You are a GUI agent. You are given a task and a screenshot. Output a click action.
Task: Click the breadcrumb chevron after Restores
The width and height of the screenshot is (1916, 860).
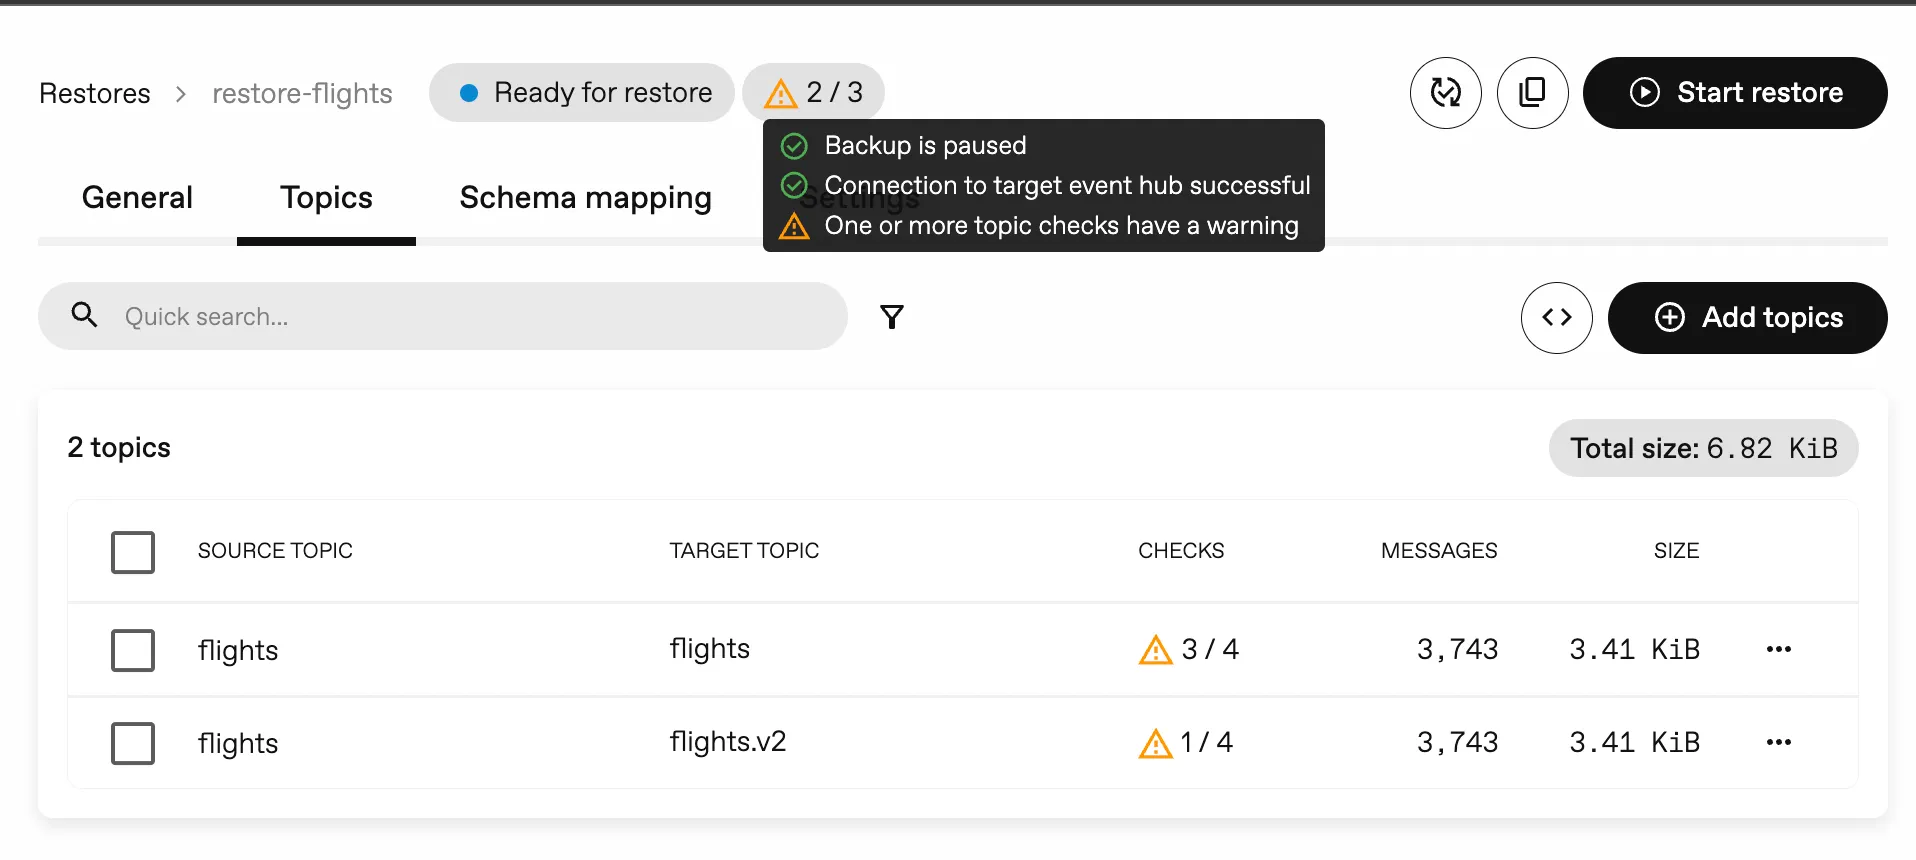point(181,94)
